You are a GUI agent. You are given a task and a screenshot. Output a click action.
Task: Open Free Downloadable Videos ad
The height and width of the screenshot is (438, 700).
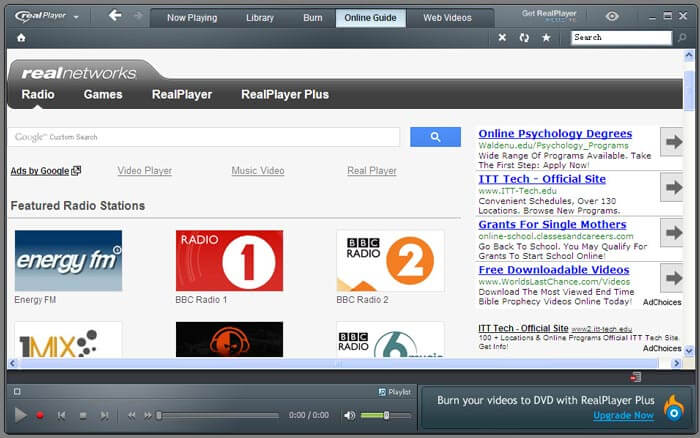pyautogui.click(x=554, y=270)
